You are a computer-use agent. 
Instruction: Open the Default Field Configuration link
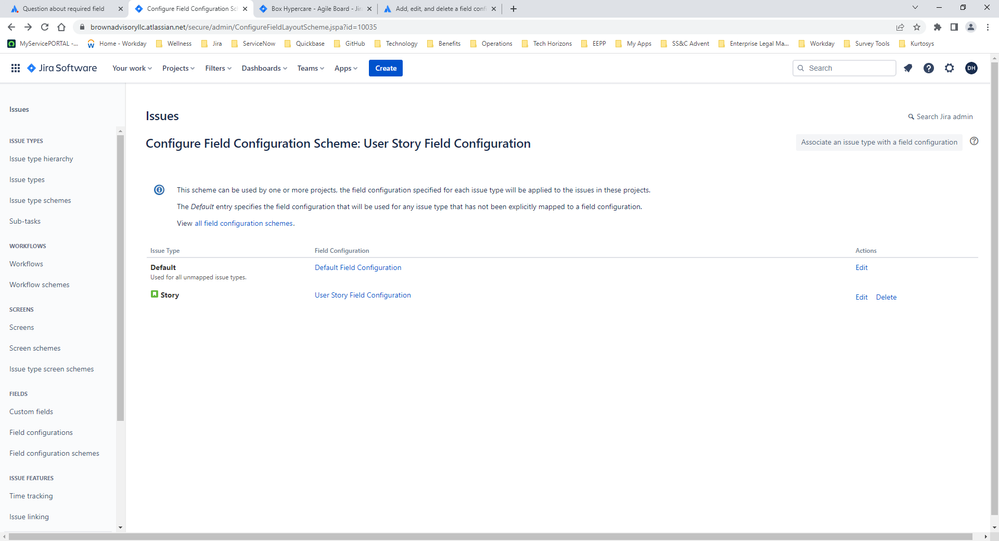[x=358, y=268]
